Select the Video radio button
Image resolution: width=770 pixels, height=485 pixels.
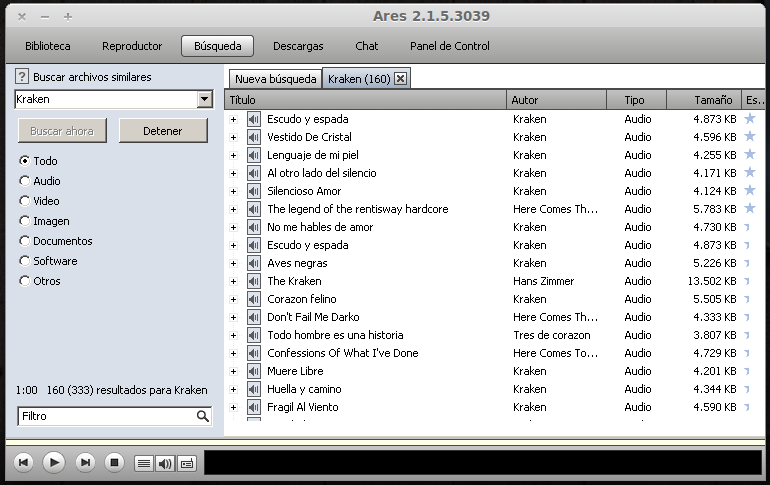coord(25,201)
